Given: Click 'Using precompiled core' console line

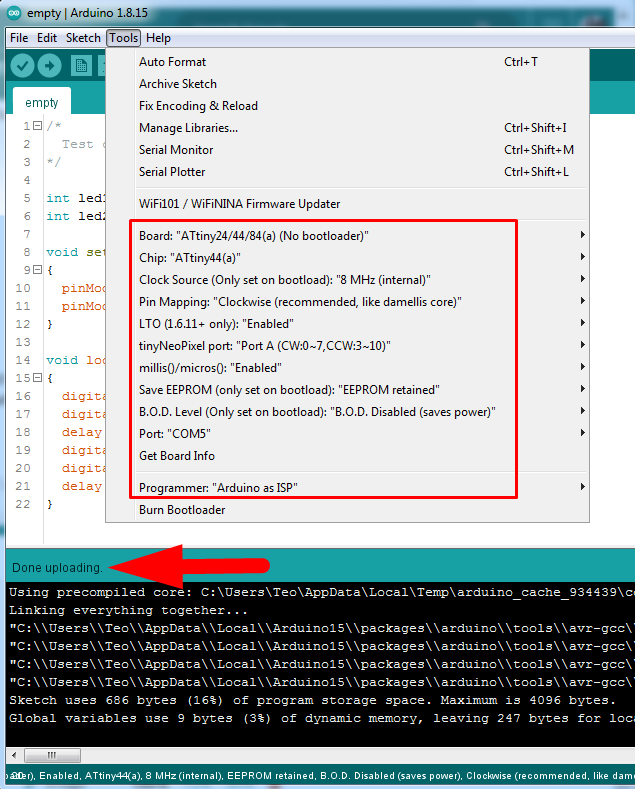Looking at the screenshot, I should pos(322,593).
